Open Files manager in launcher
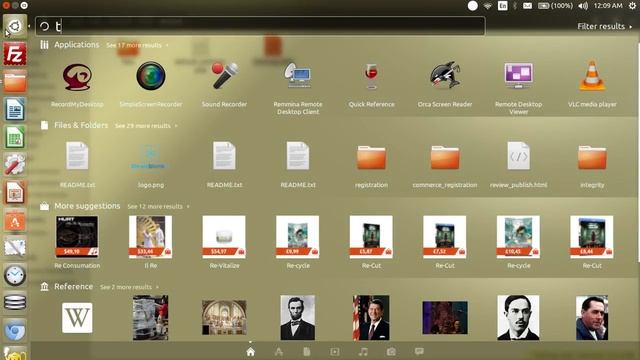640x360 pixels. click(15, 81)
